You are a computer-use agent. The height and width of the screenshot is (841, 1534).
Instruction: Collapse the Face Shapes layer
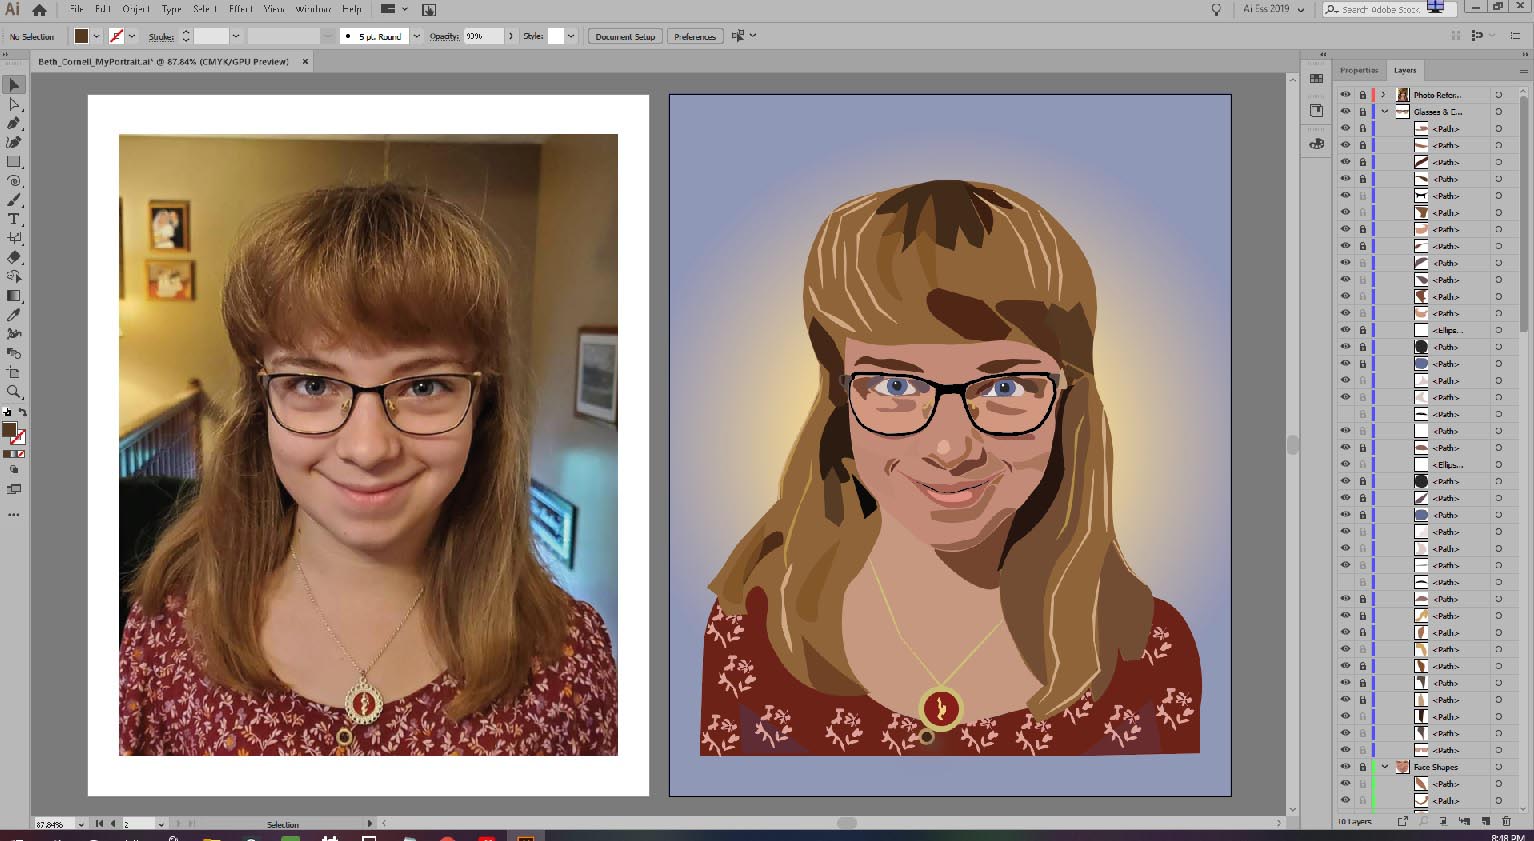click(x=1385, y=767)
